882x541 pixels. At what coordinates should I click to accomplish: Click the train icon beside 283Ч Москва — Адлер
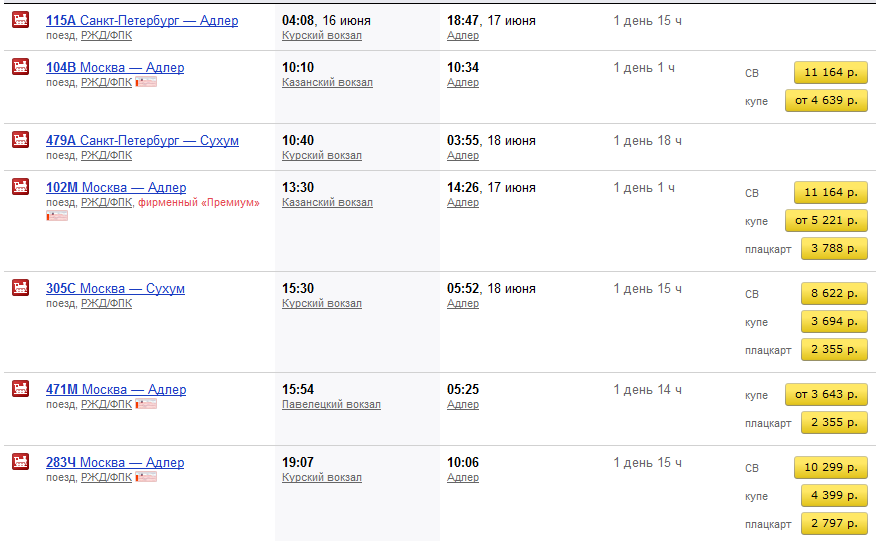click(x=20, y=462)
